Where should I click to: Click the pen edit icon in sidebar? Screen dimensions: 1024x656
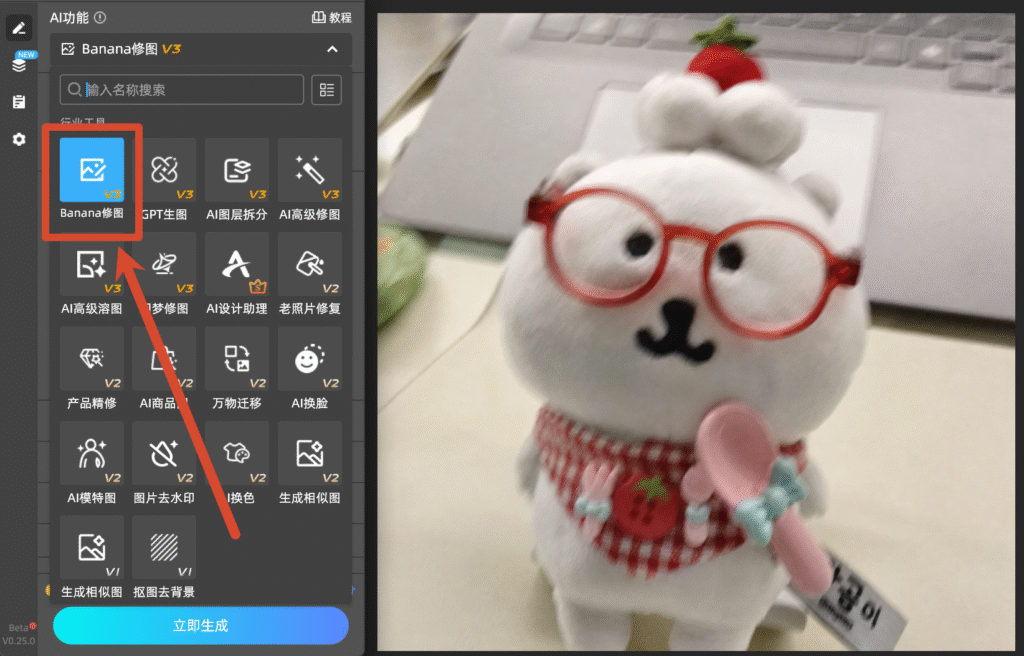(x=19, y=28)
